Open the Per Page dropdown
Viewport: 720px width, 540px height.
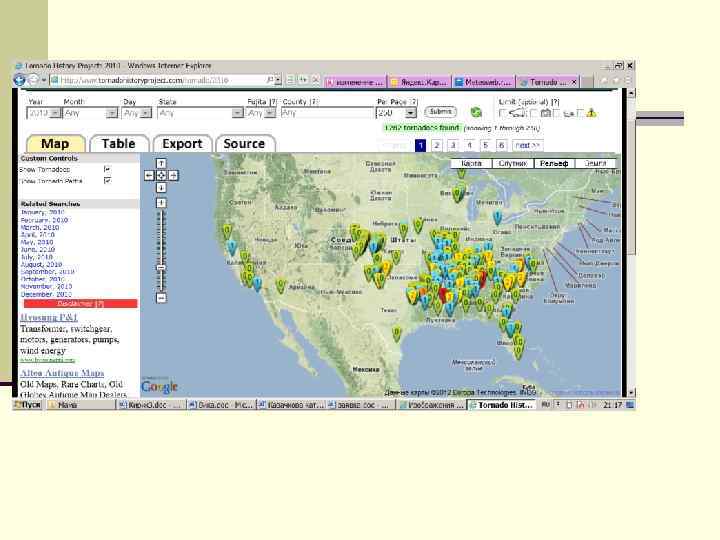tap(396, 113)
